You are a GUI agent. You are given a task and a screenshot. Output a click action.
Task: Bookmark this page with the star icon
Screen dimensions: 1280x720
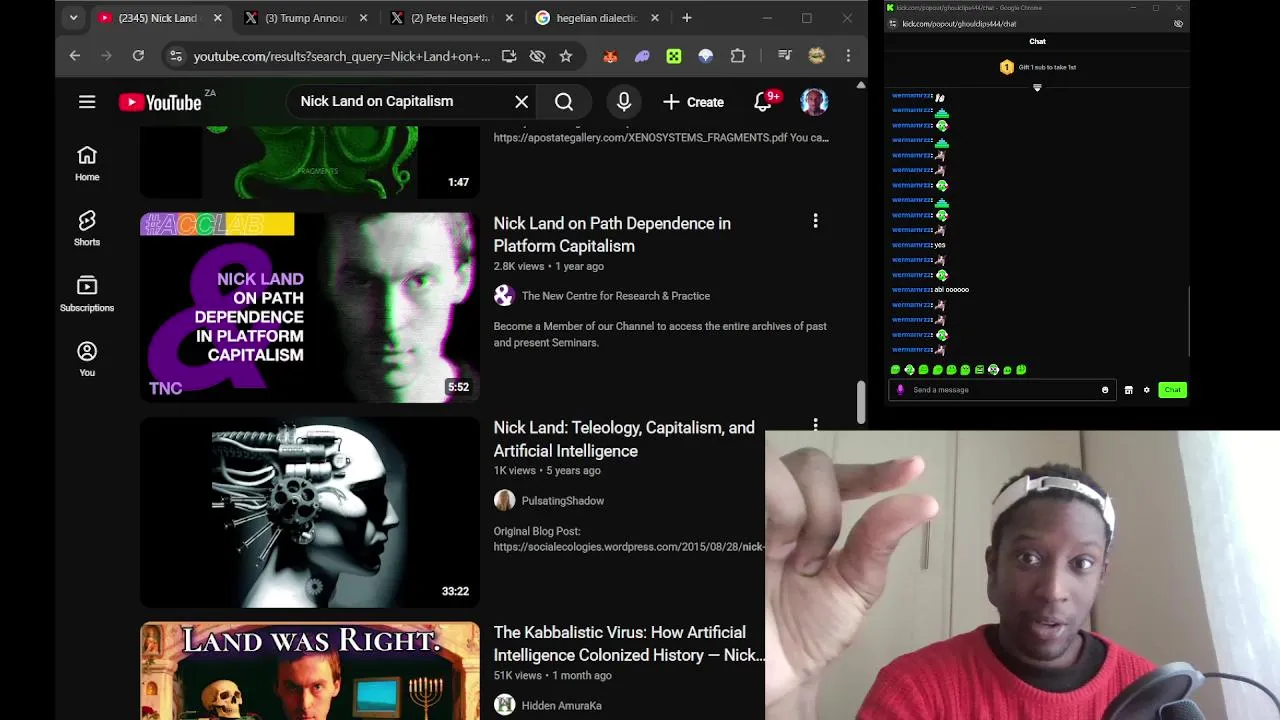(566, 56)
